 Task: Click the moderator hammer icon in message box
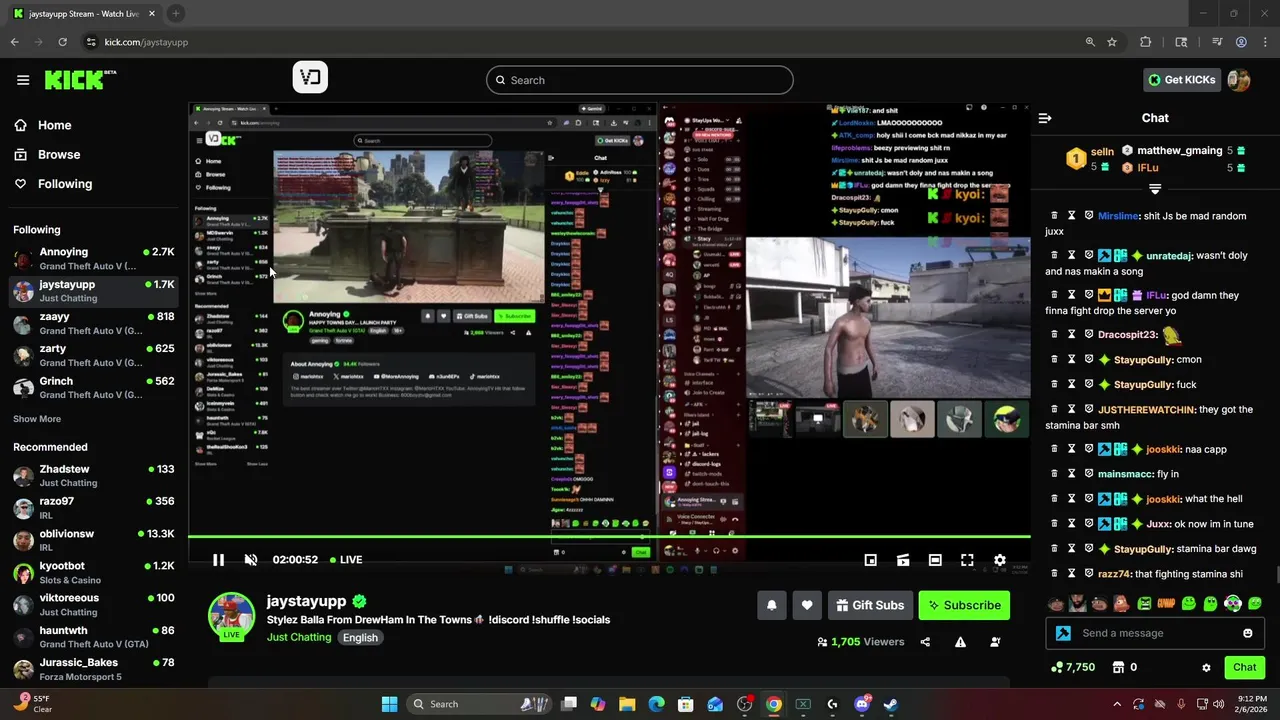point(1063,633)
